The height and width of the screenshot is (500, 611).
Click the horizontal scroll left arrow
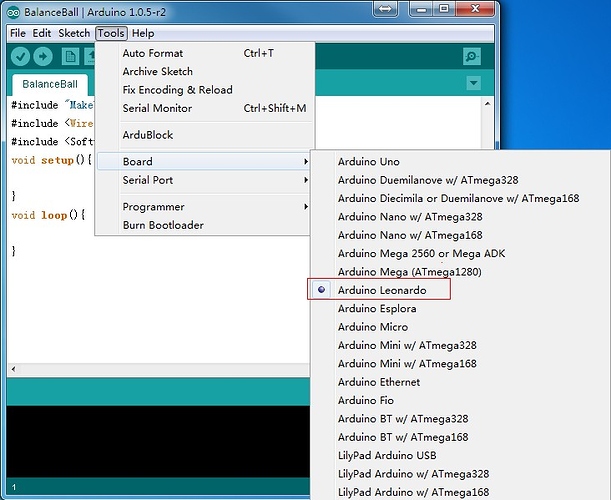(x=14, y=369)
